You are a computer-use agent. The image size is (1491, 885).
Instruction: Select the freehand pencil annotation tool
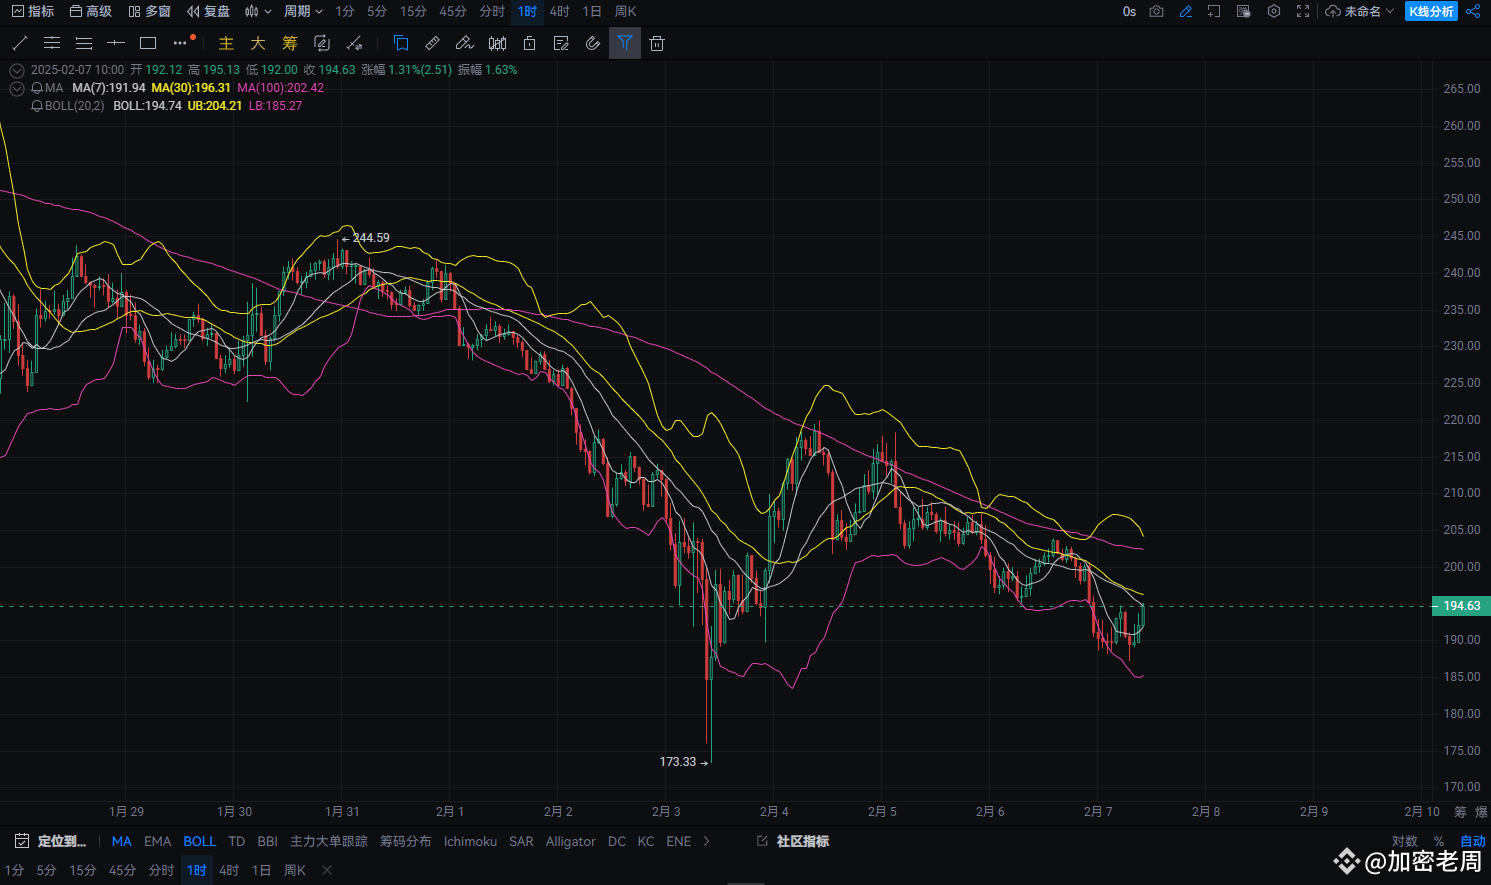point(465,43)
